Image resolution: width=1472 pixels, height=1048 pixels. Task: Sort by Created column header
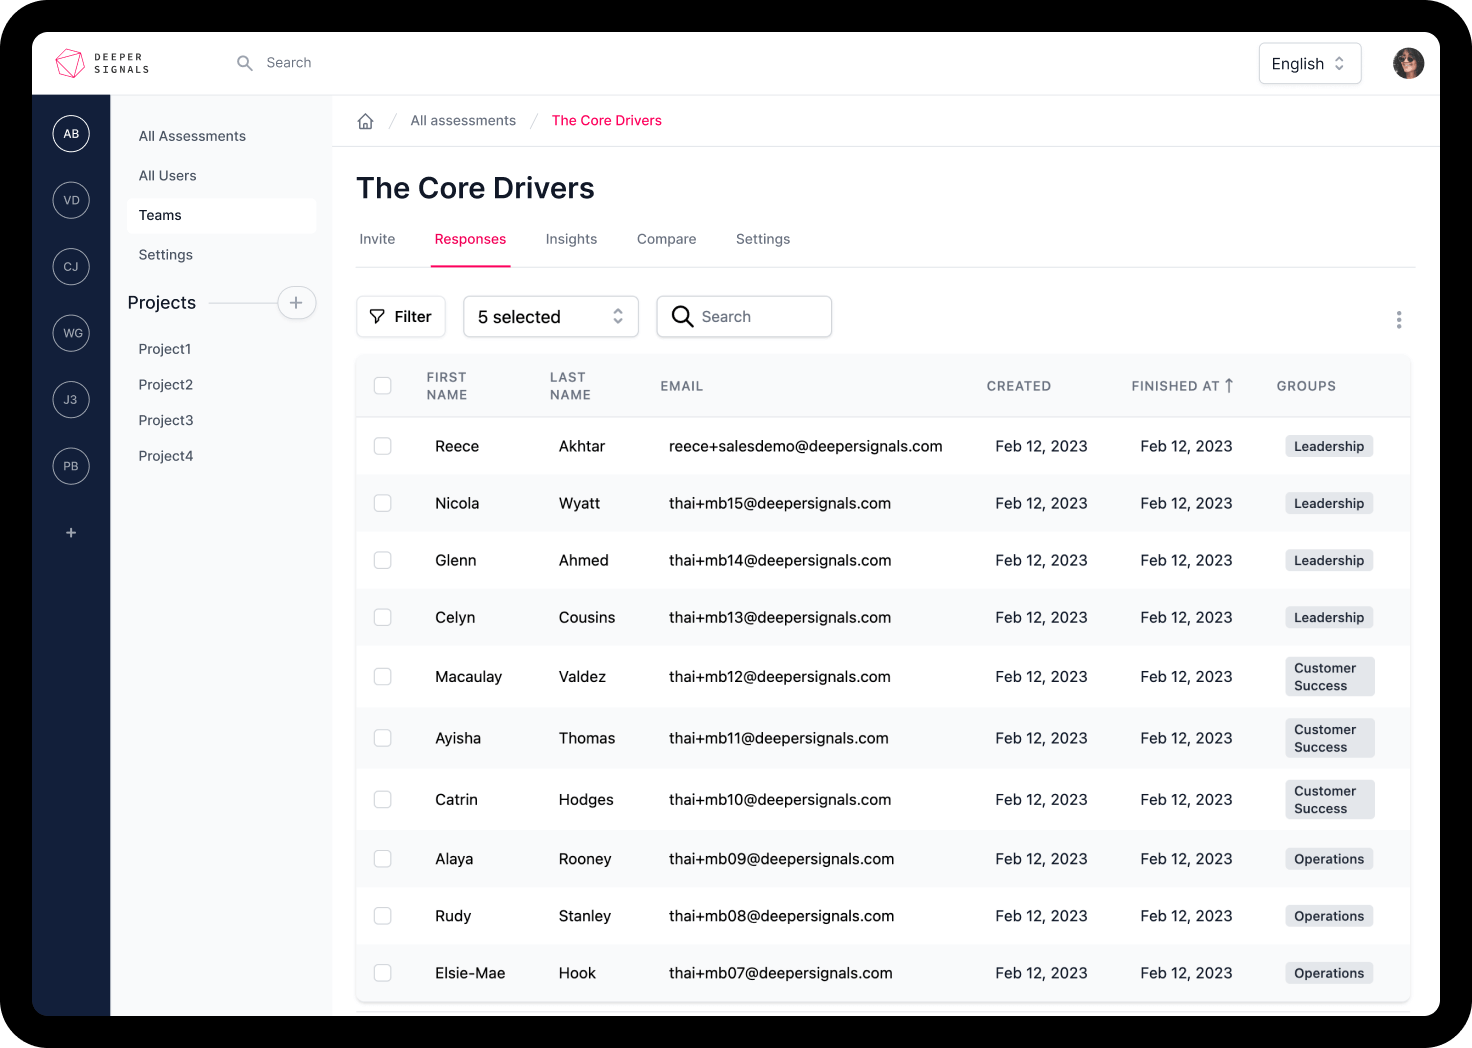pyautogui.click(x=1019, y=386)
